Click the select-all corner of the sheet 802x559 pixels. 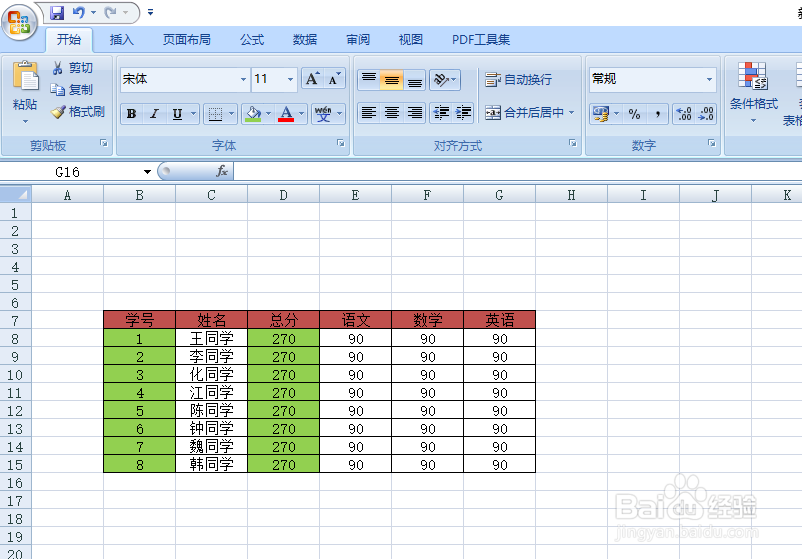(x=16, y=195)
